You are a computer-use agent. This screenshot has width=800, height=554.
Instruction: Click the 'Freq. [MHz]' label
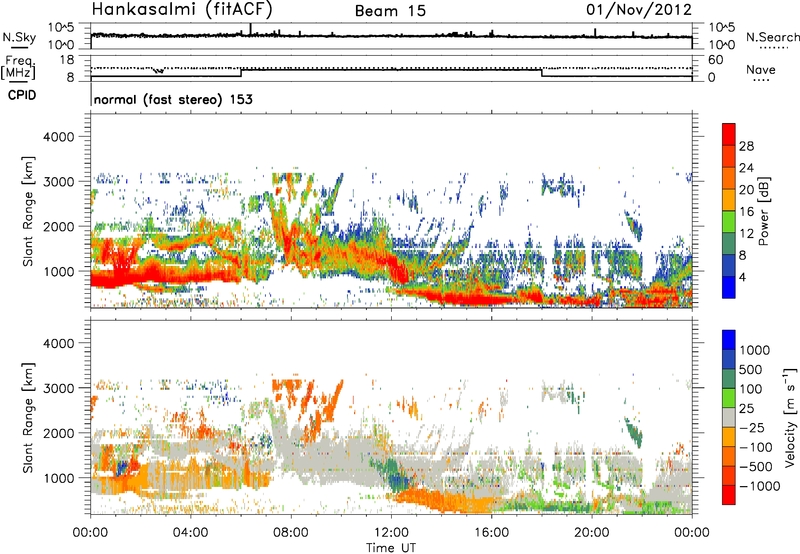18,67
